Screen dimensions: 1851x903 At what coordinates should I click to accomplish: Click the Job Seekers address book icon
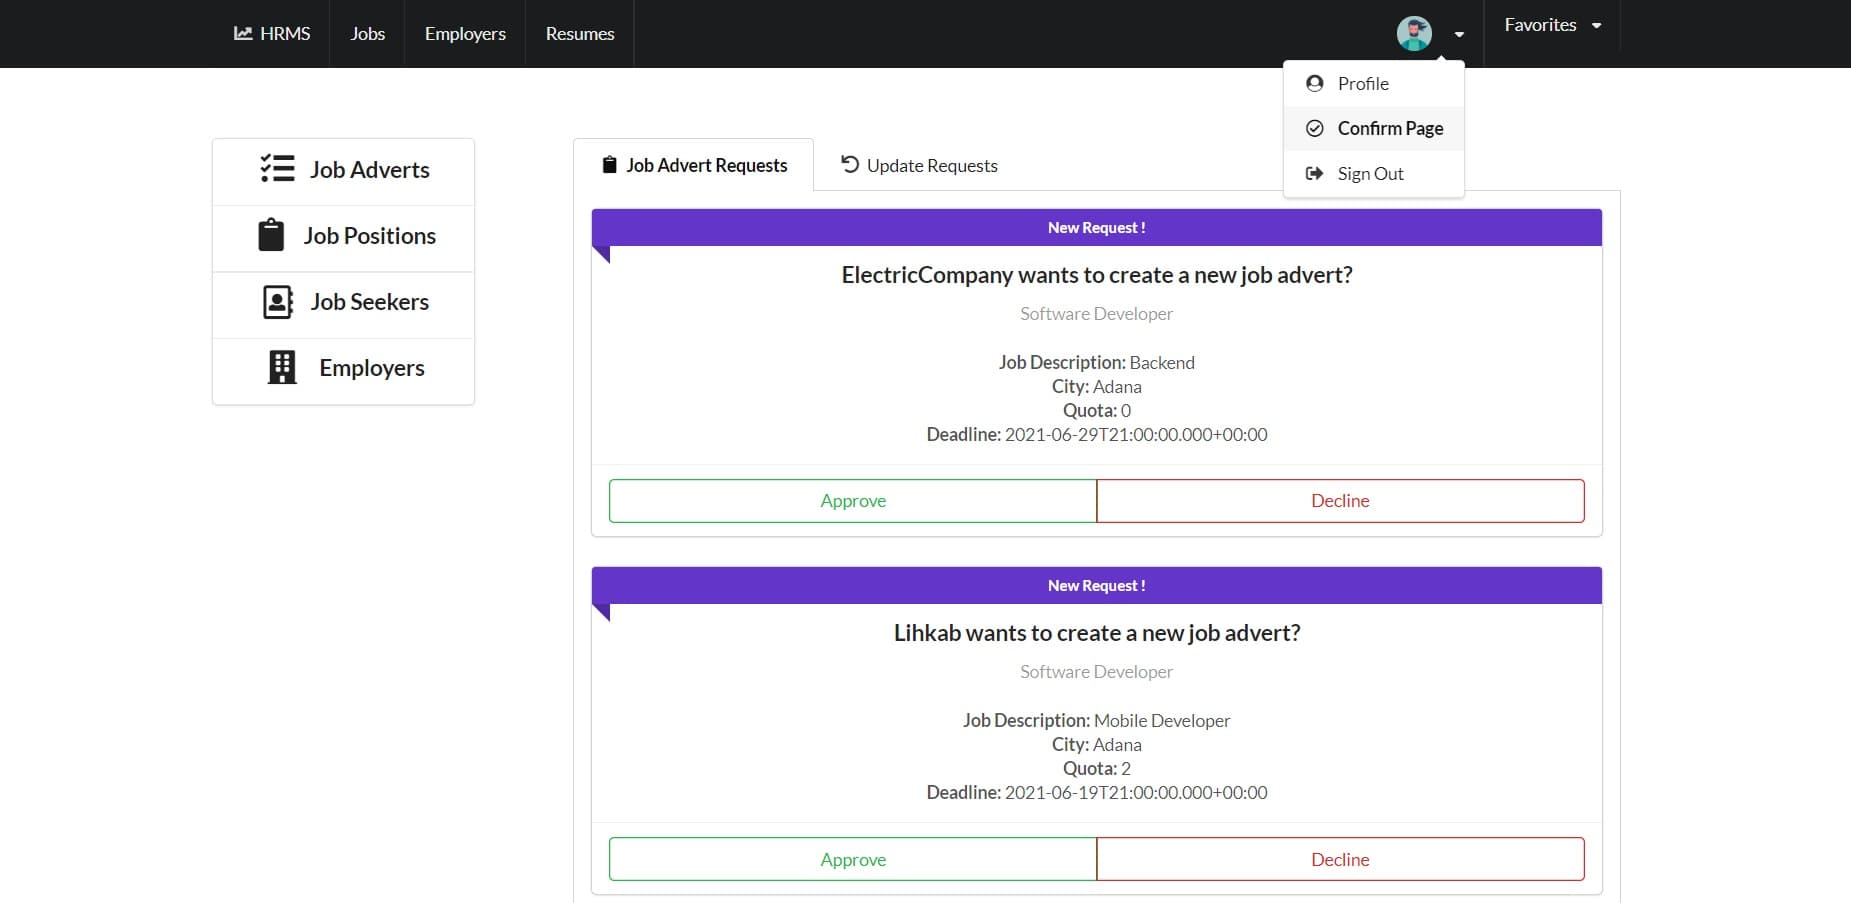[x=277, y=302]
